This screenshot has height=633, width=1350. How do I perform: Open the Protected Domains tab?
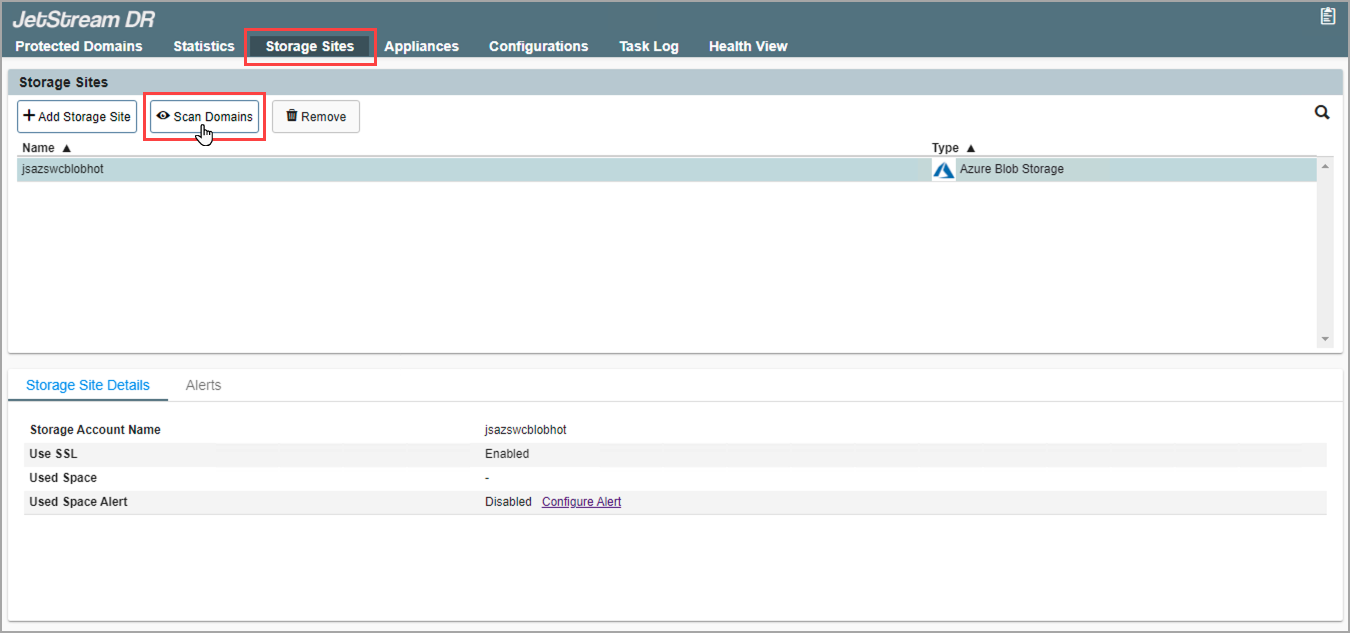79,46
